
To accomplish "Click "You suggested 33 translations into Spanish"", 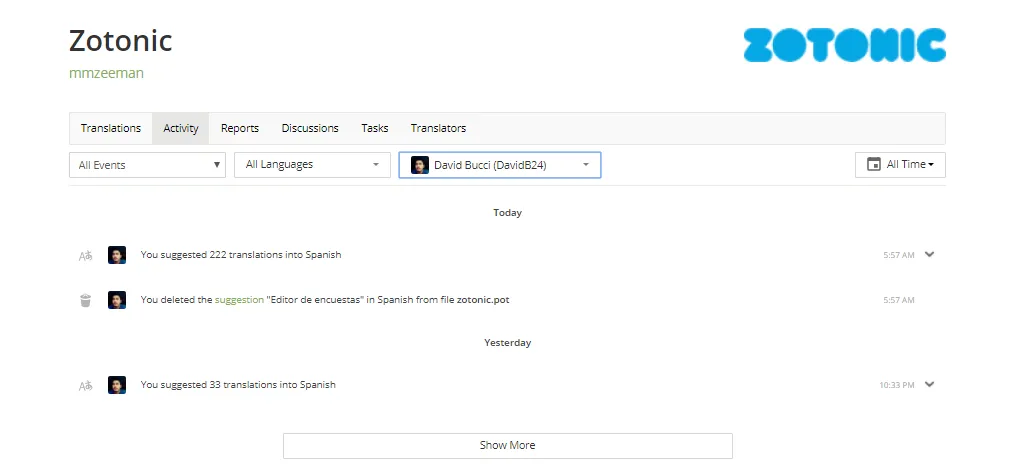I will click(x=238, y=385).
